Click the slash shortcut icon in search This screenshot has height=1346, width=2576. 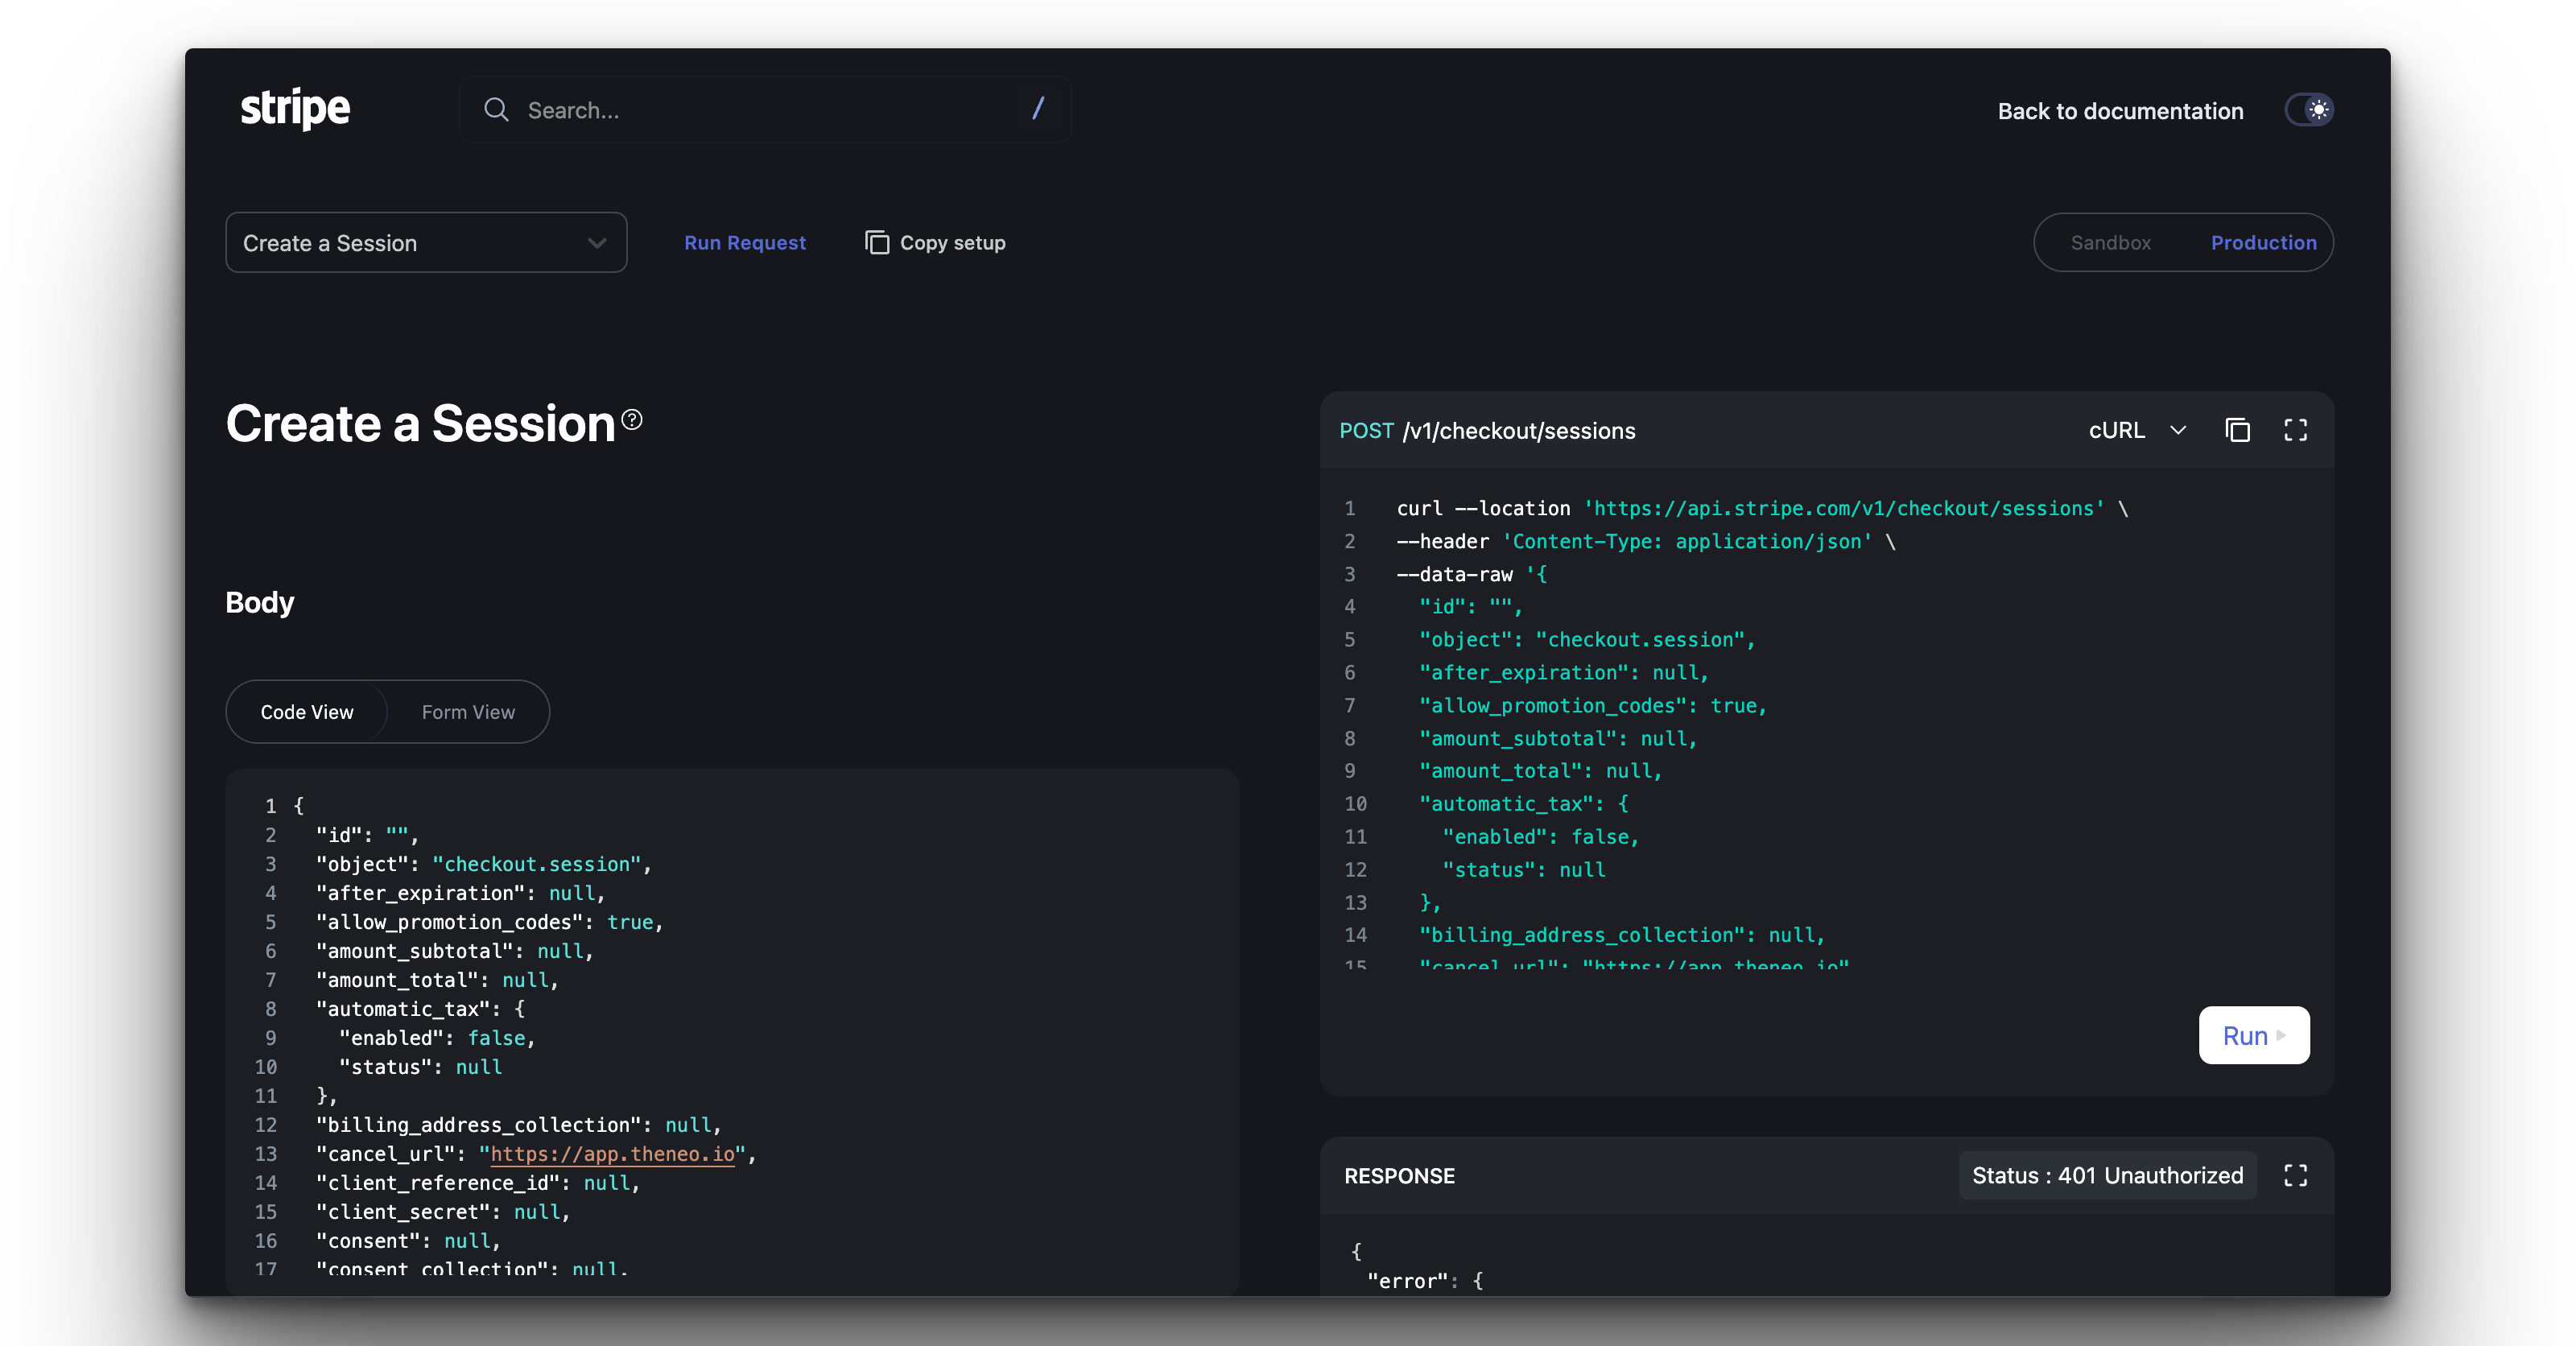(1038, 109)
